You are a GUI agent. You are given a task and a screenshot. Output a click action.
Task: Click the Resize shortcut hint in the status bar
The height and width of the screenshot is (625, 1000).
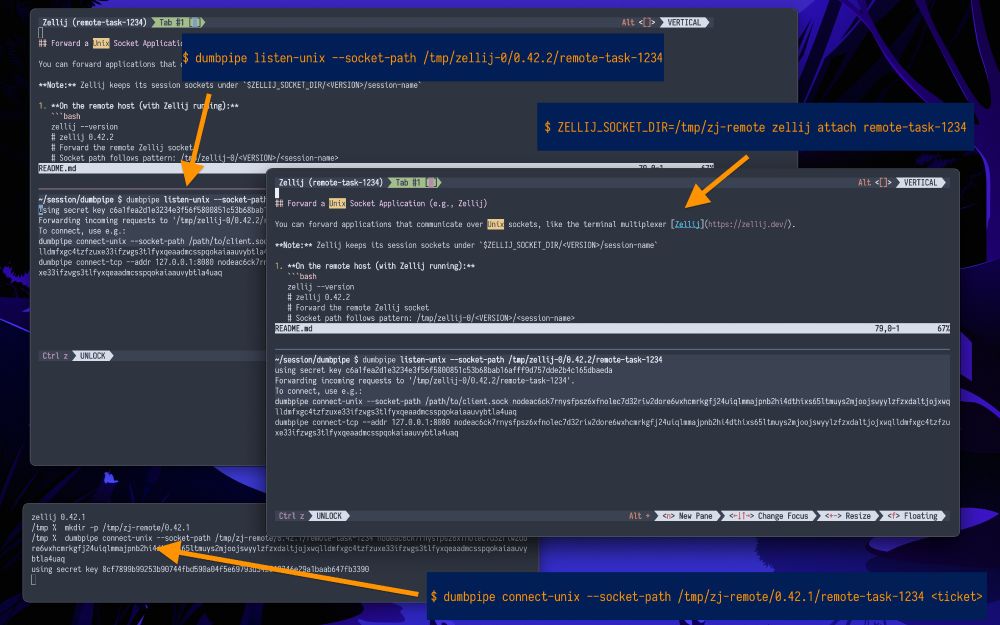(848, 516)
